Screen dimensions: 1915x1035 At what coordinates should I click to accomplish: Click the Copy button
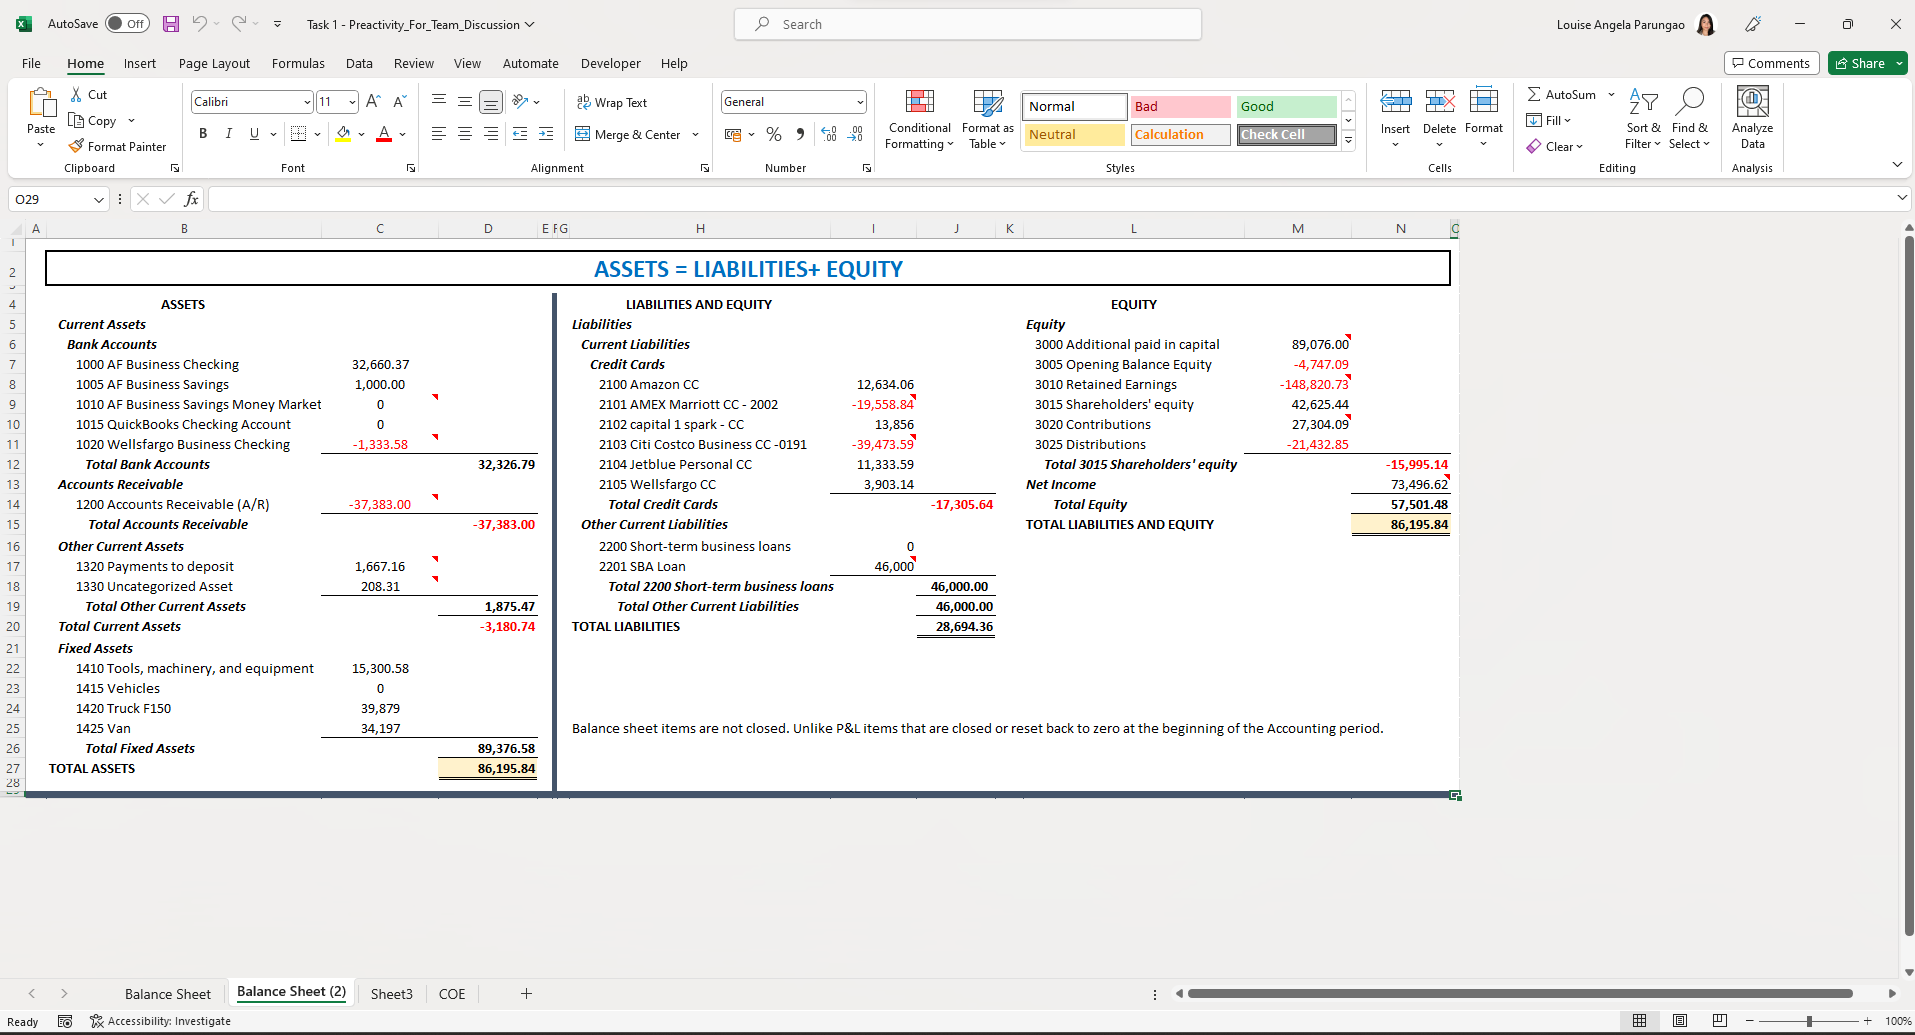point(93,120)
